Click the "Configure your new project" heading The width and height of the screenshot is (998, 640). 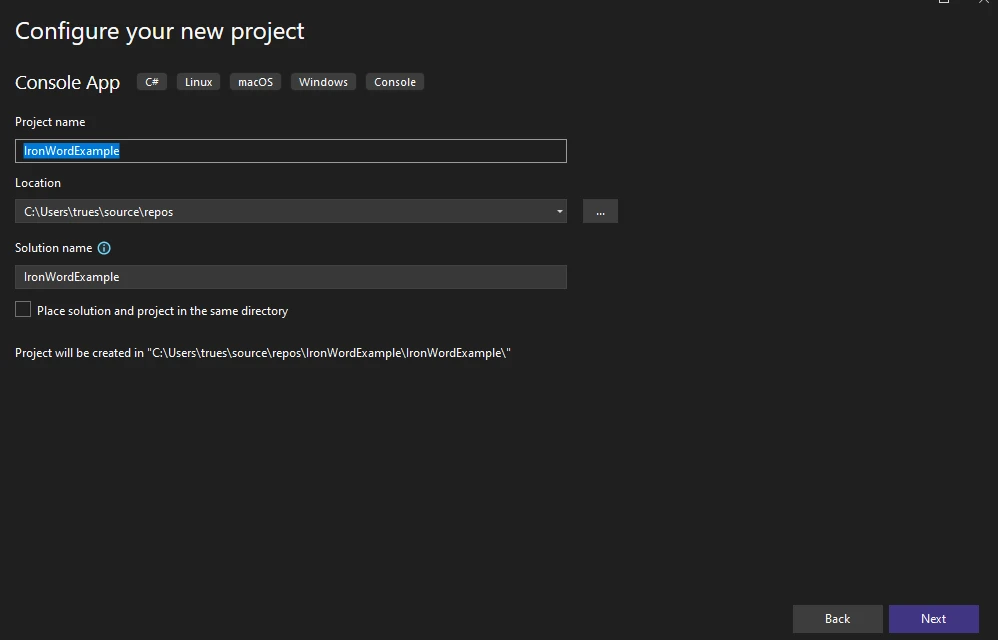tap(160, 31)
